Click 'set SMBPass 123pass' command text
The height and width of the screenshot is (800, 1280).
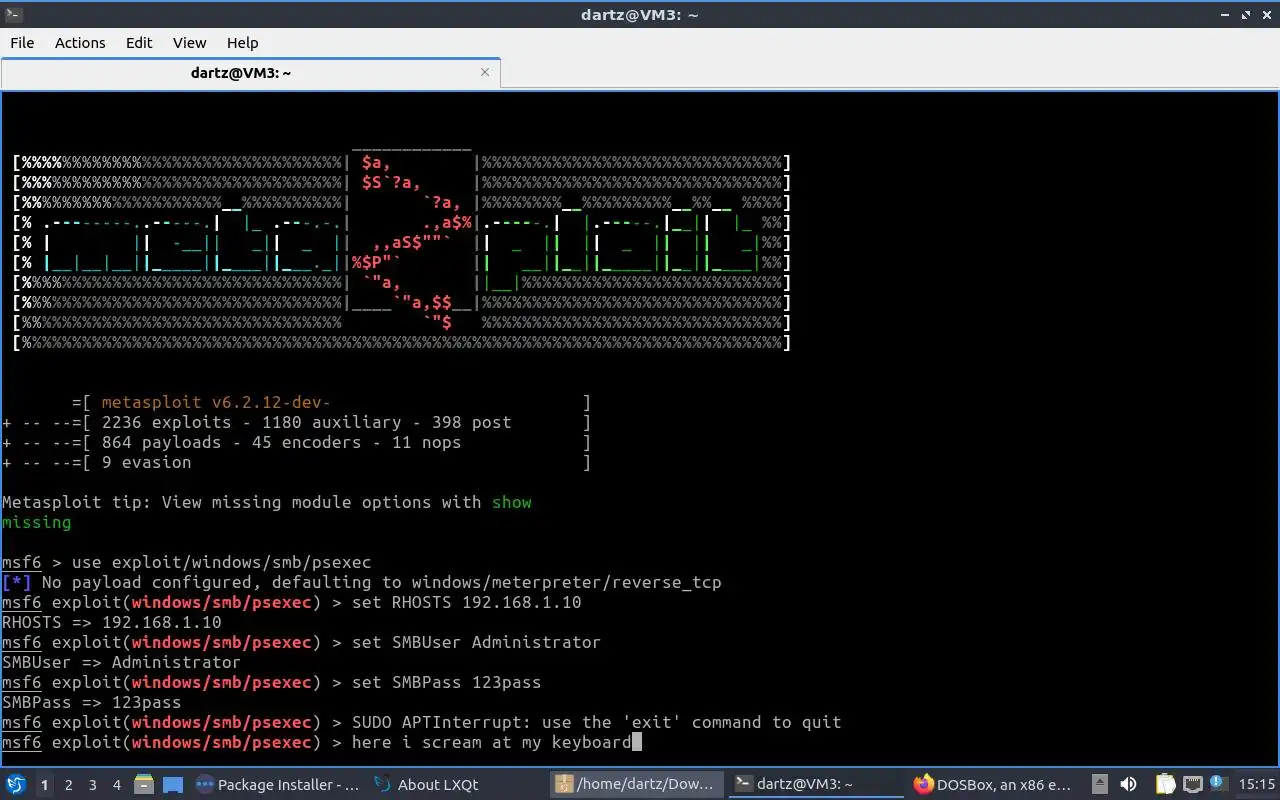pos(446,682)
